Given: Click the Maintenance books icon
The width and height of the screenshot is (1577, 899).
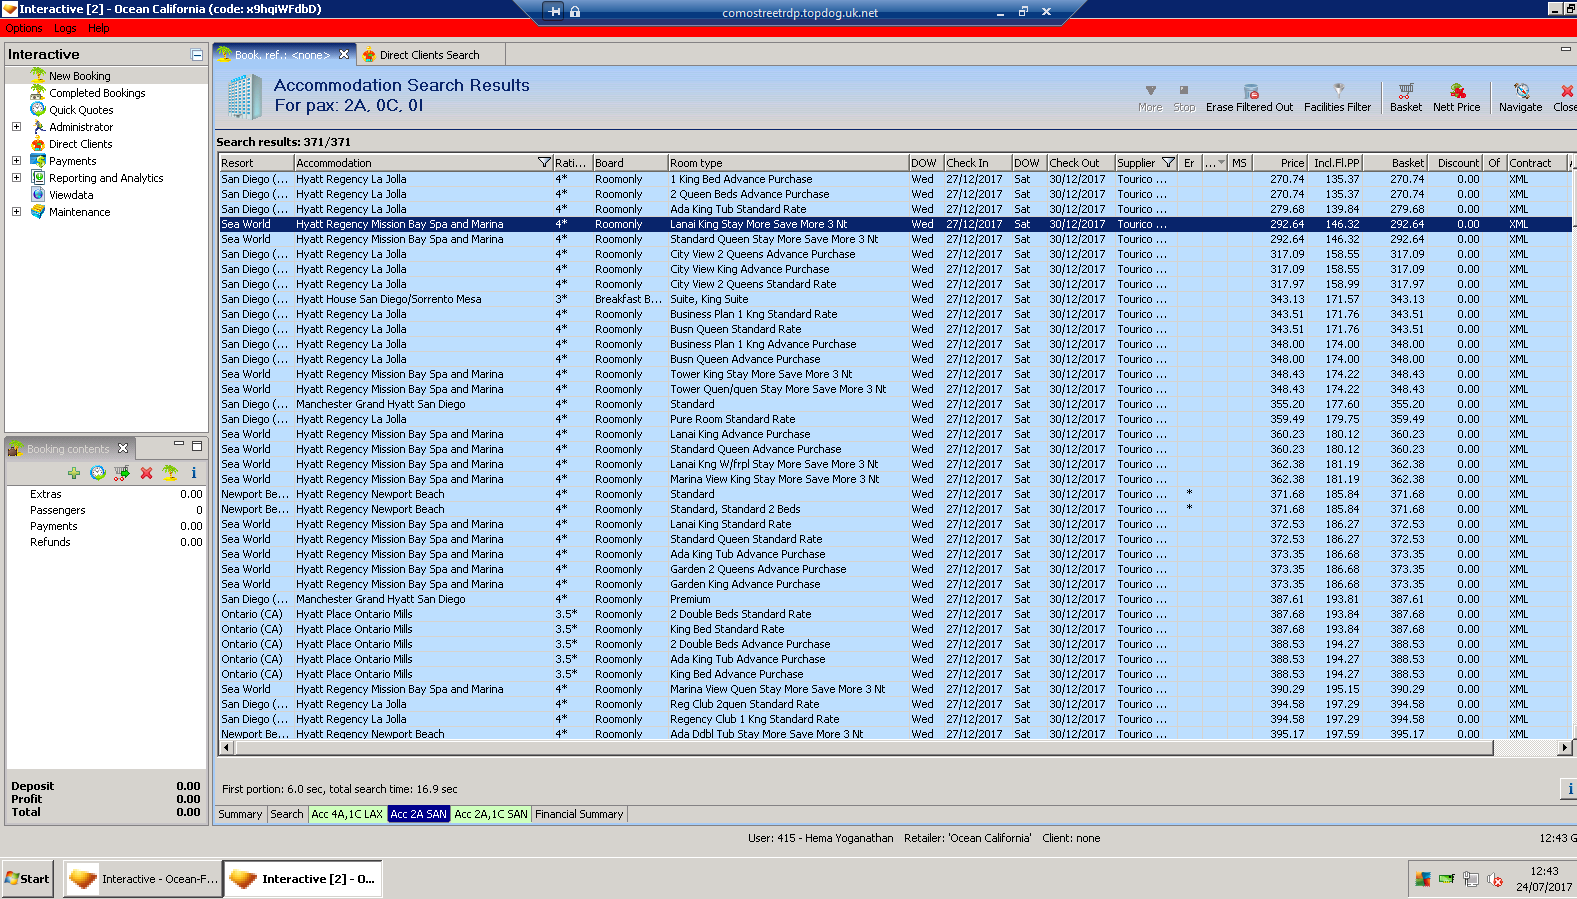Looking at the screenshot, I should tap(38, 211).
